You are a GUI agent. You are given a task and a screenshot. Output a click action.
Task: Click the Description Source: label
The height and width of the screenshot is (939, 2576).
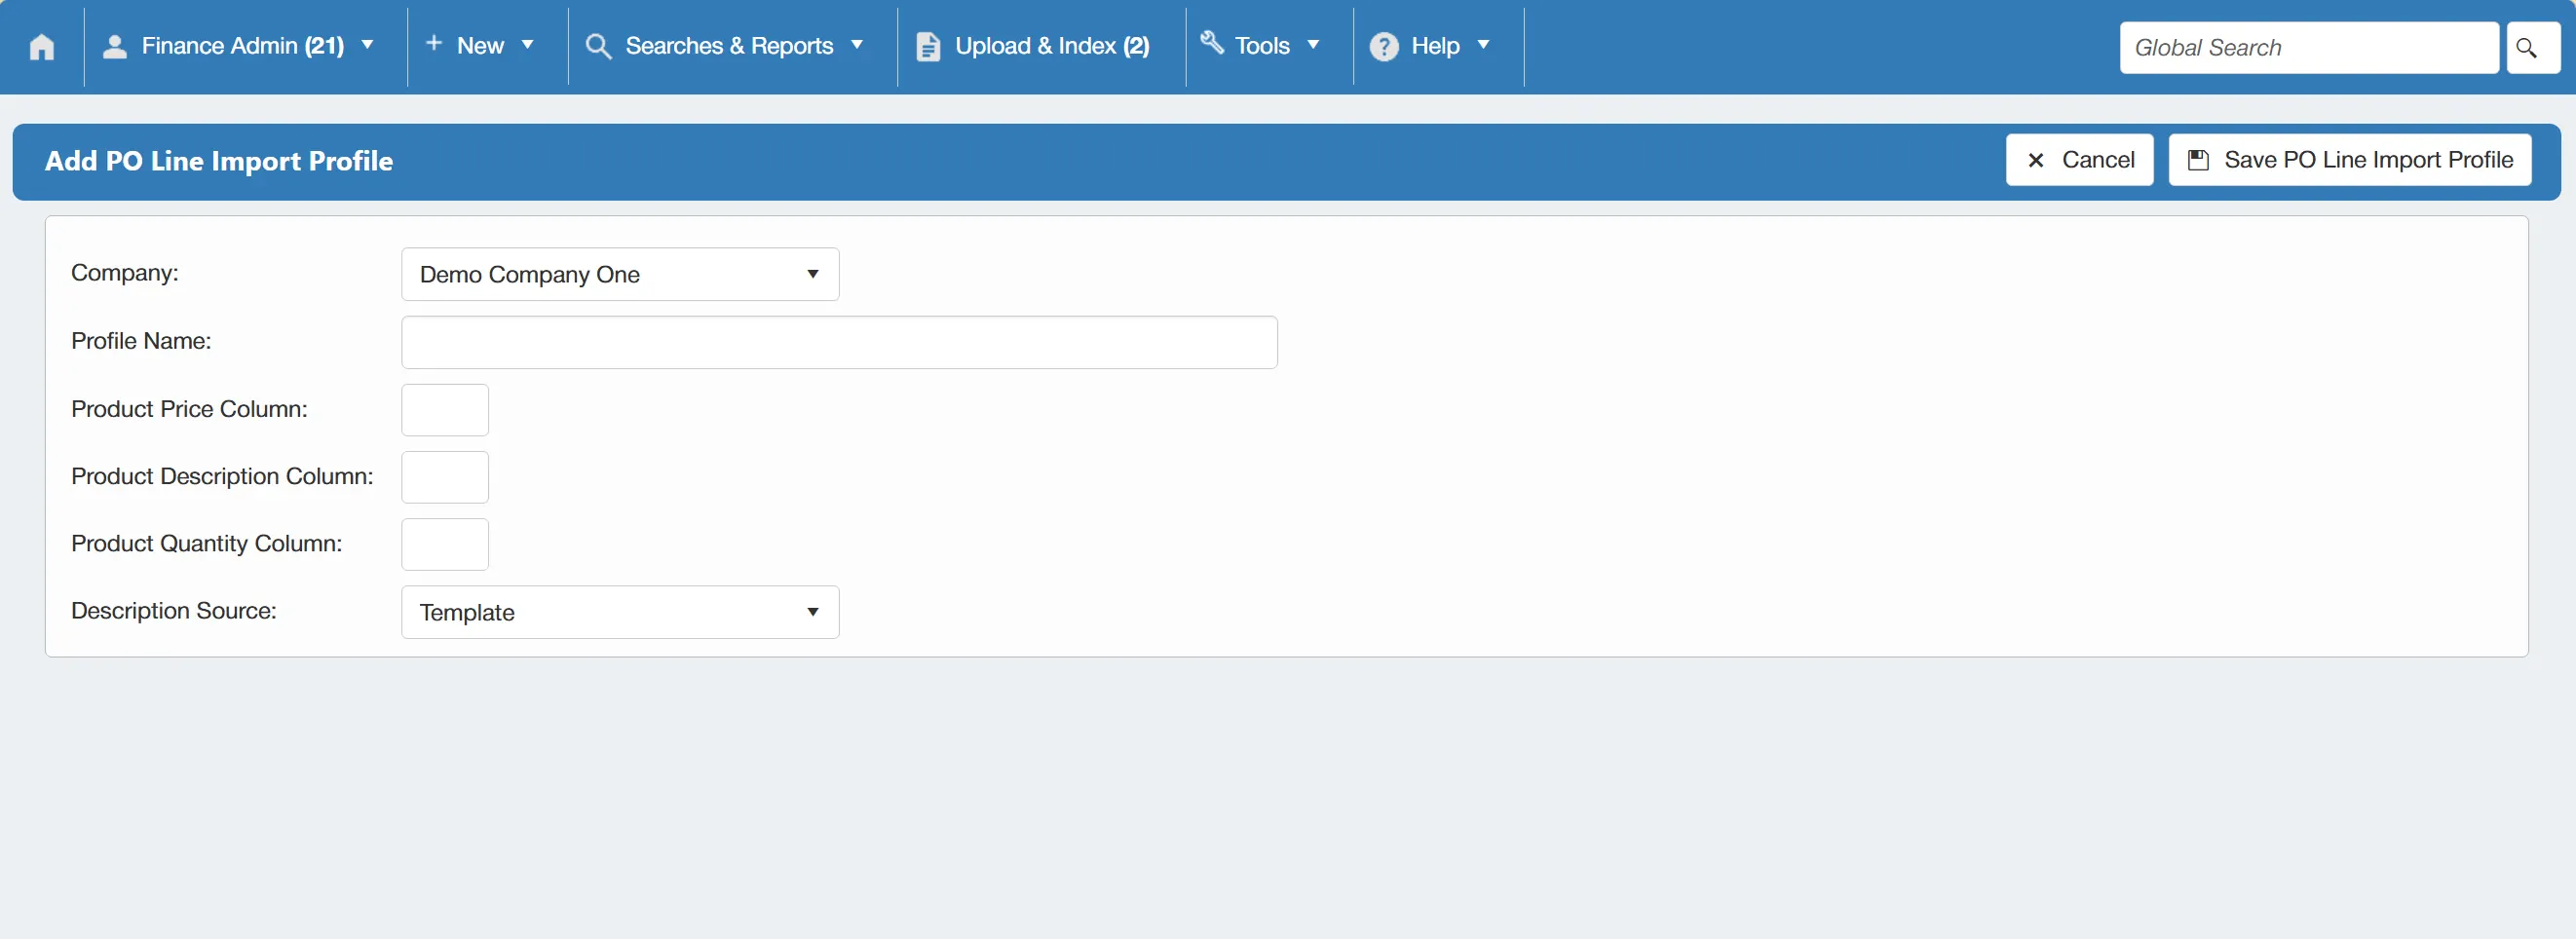tap(174, 611)
